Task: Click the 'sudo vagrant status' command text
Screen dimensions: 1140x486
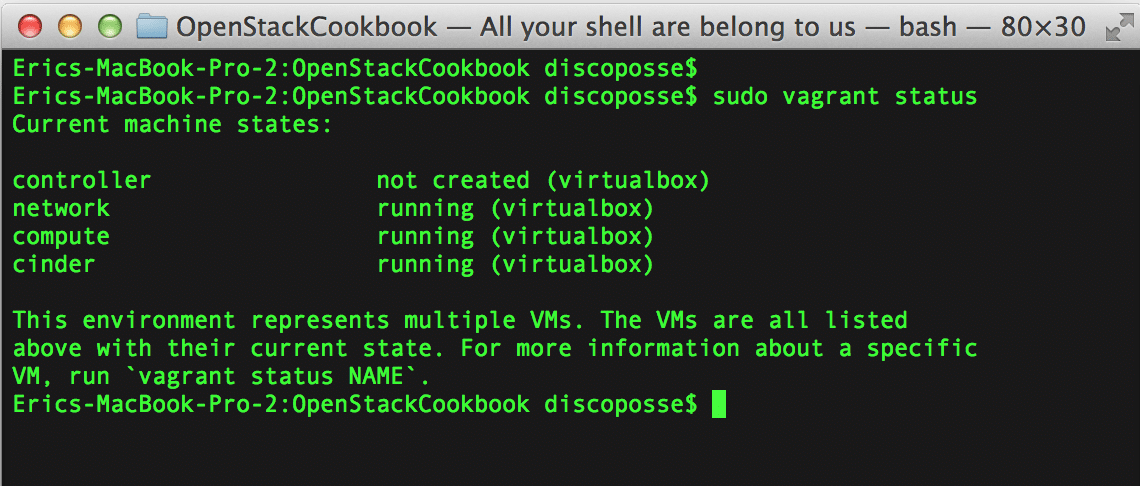Action: (x=844, y=97)
